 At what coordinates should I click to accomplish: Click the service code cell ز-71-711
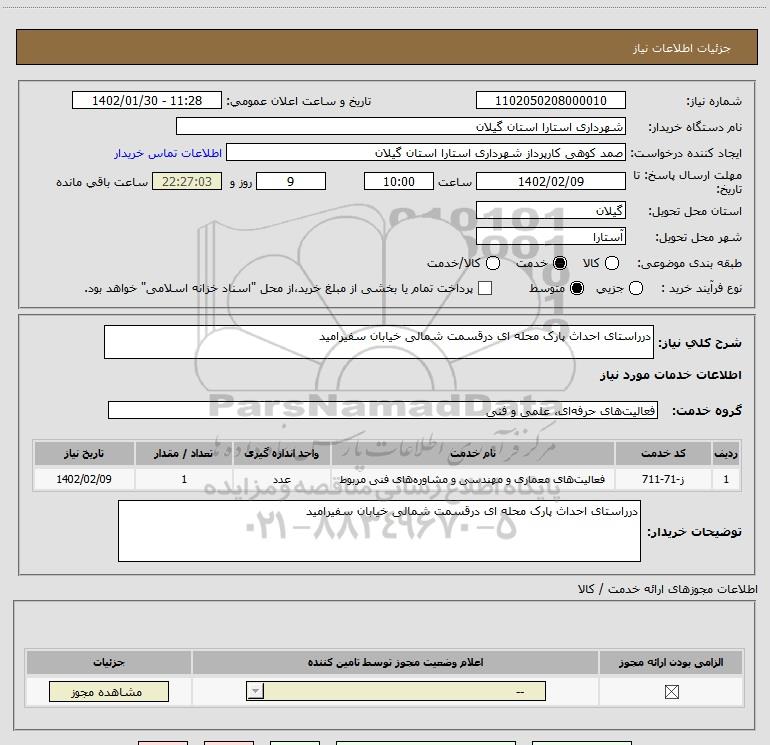[663, 479]
